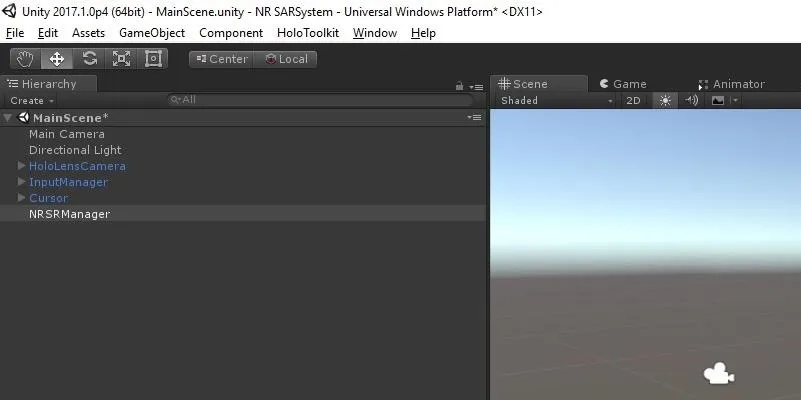Select Cursor object in Hierarchy

pos(49,198)
